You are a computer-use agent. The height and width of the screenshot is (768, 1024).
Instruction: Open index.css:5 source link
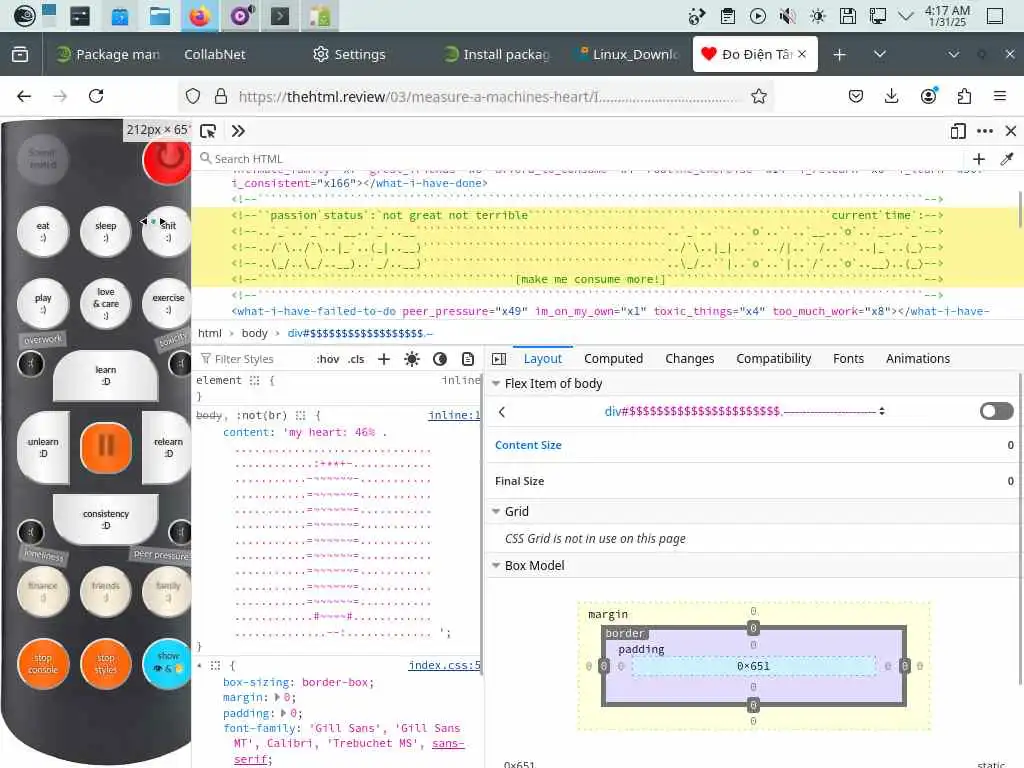[444, 665]
